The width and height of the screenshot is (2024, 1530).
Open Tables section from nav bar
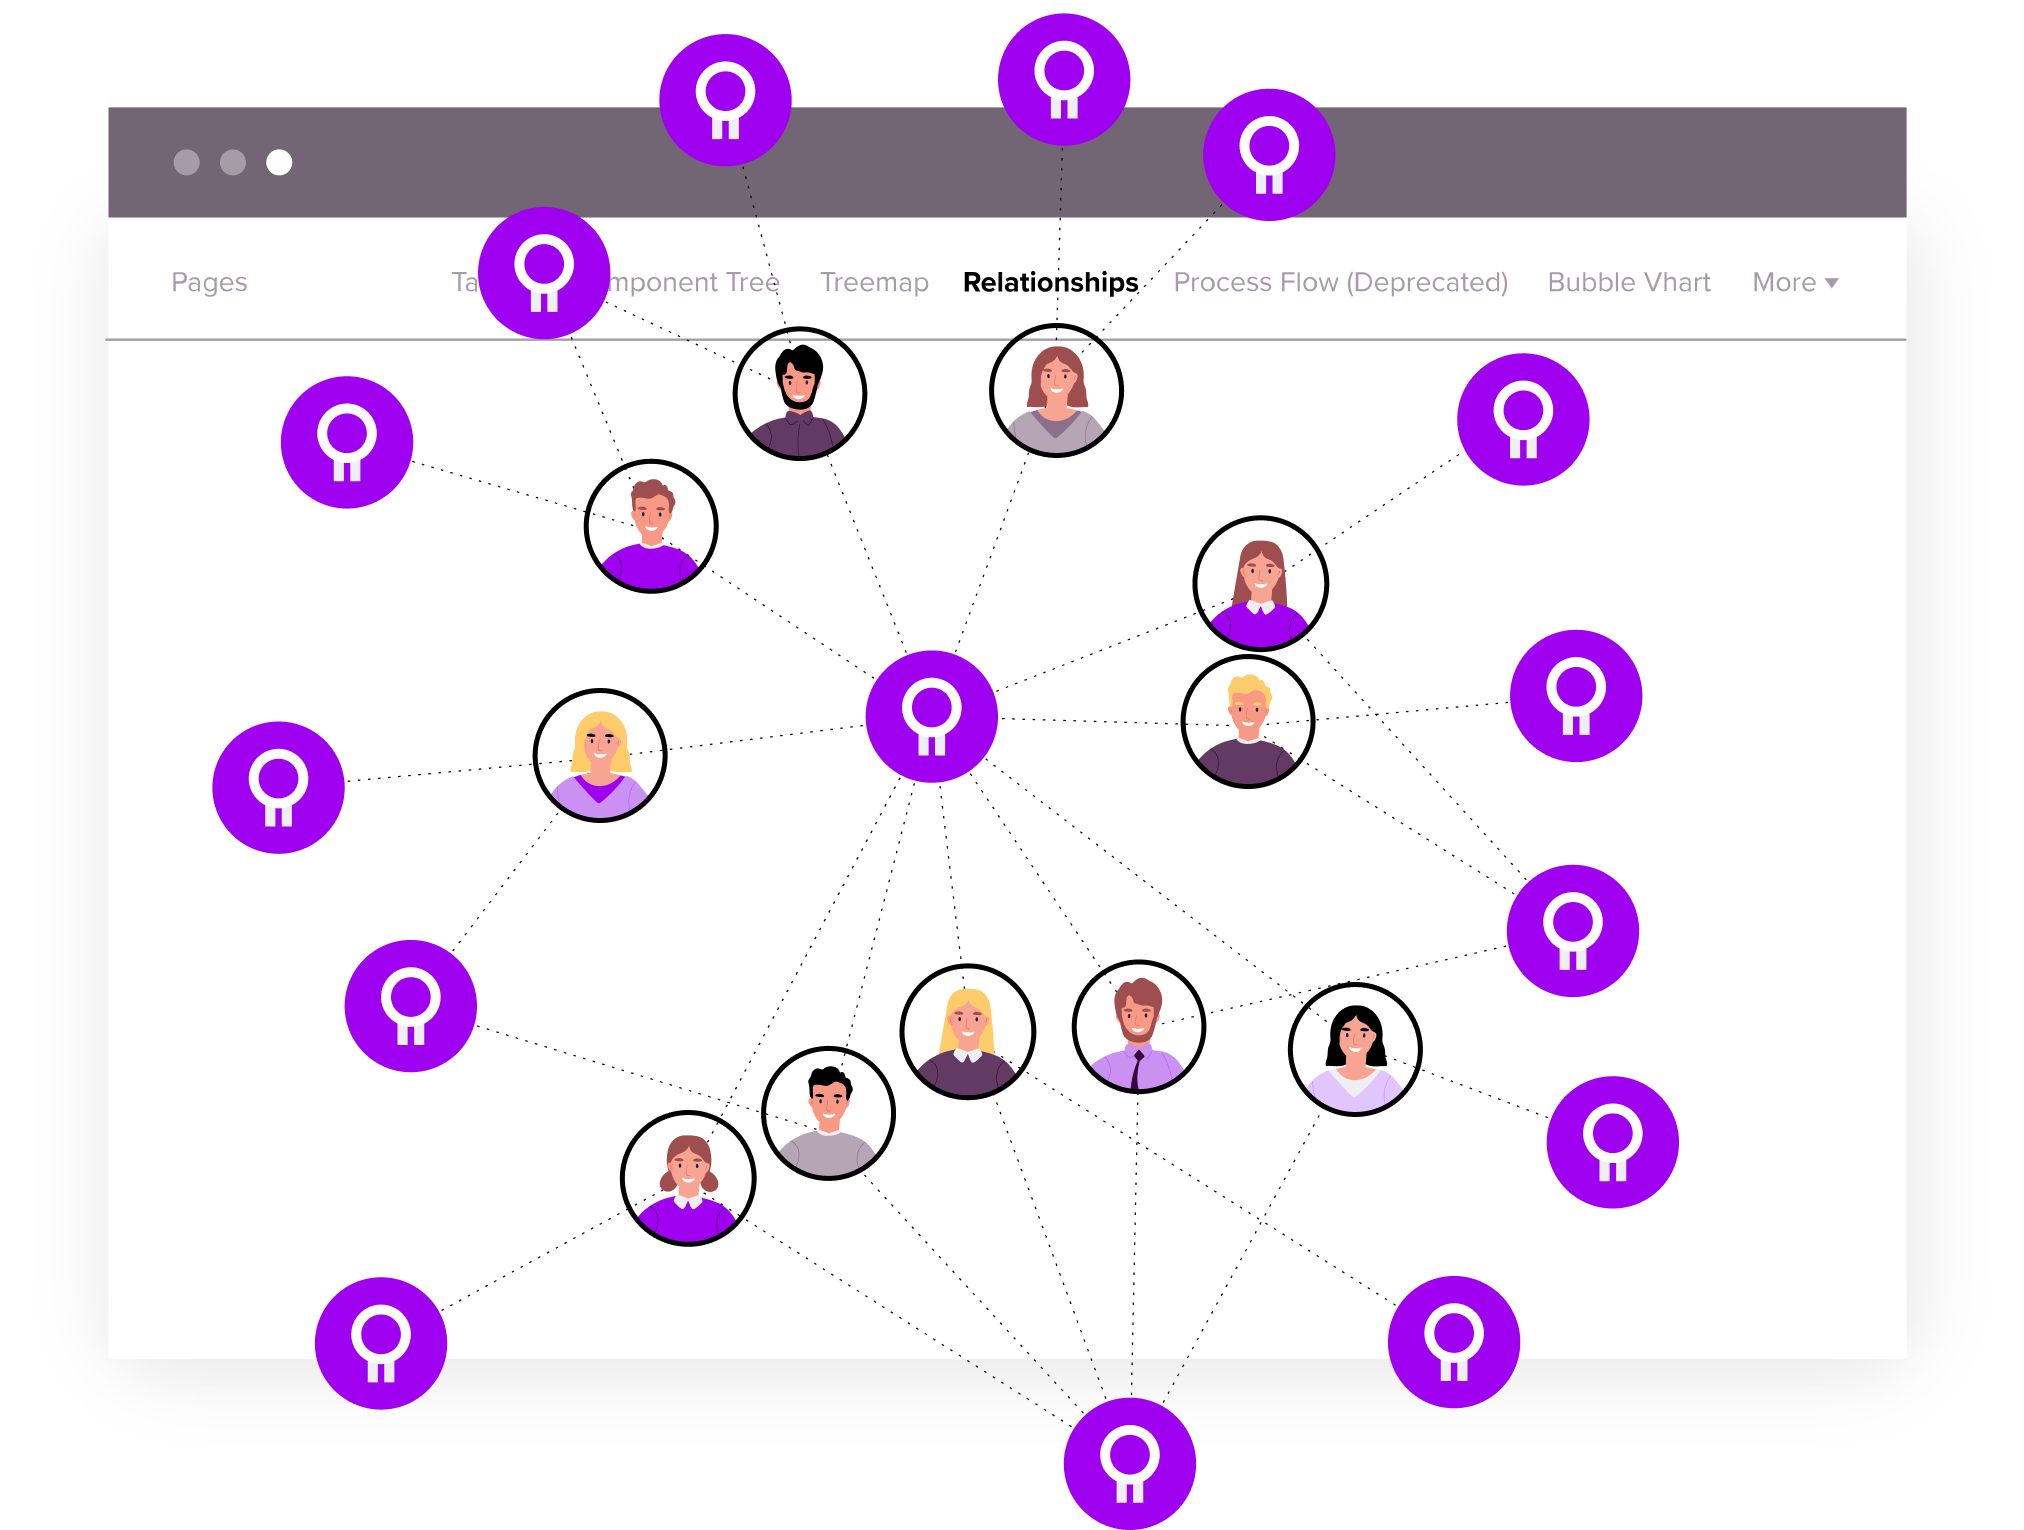coord(475,281)
